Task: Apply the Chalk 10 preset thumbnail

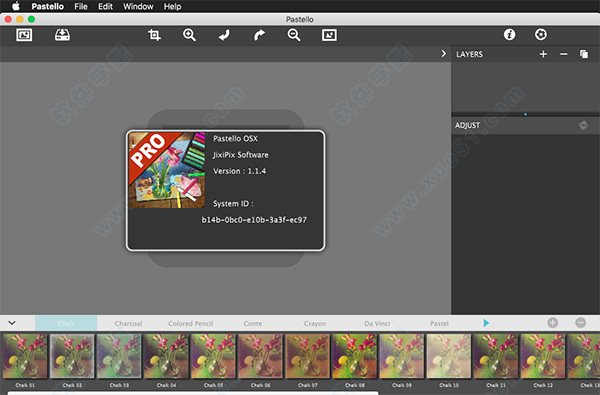Action: pos(448,356)
